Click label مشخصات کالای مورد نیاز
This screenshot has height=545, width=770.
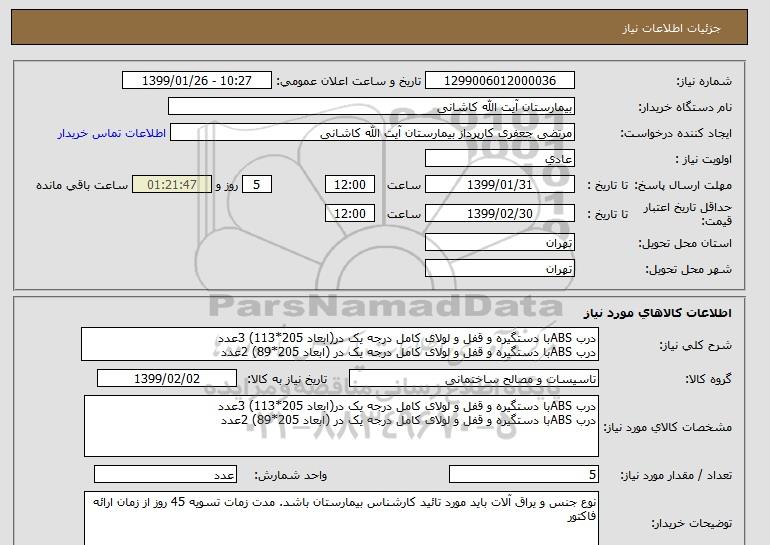(x=668, y=427)
